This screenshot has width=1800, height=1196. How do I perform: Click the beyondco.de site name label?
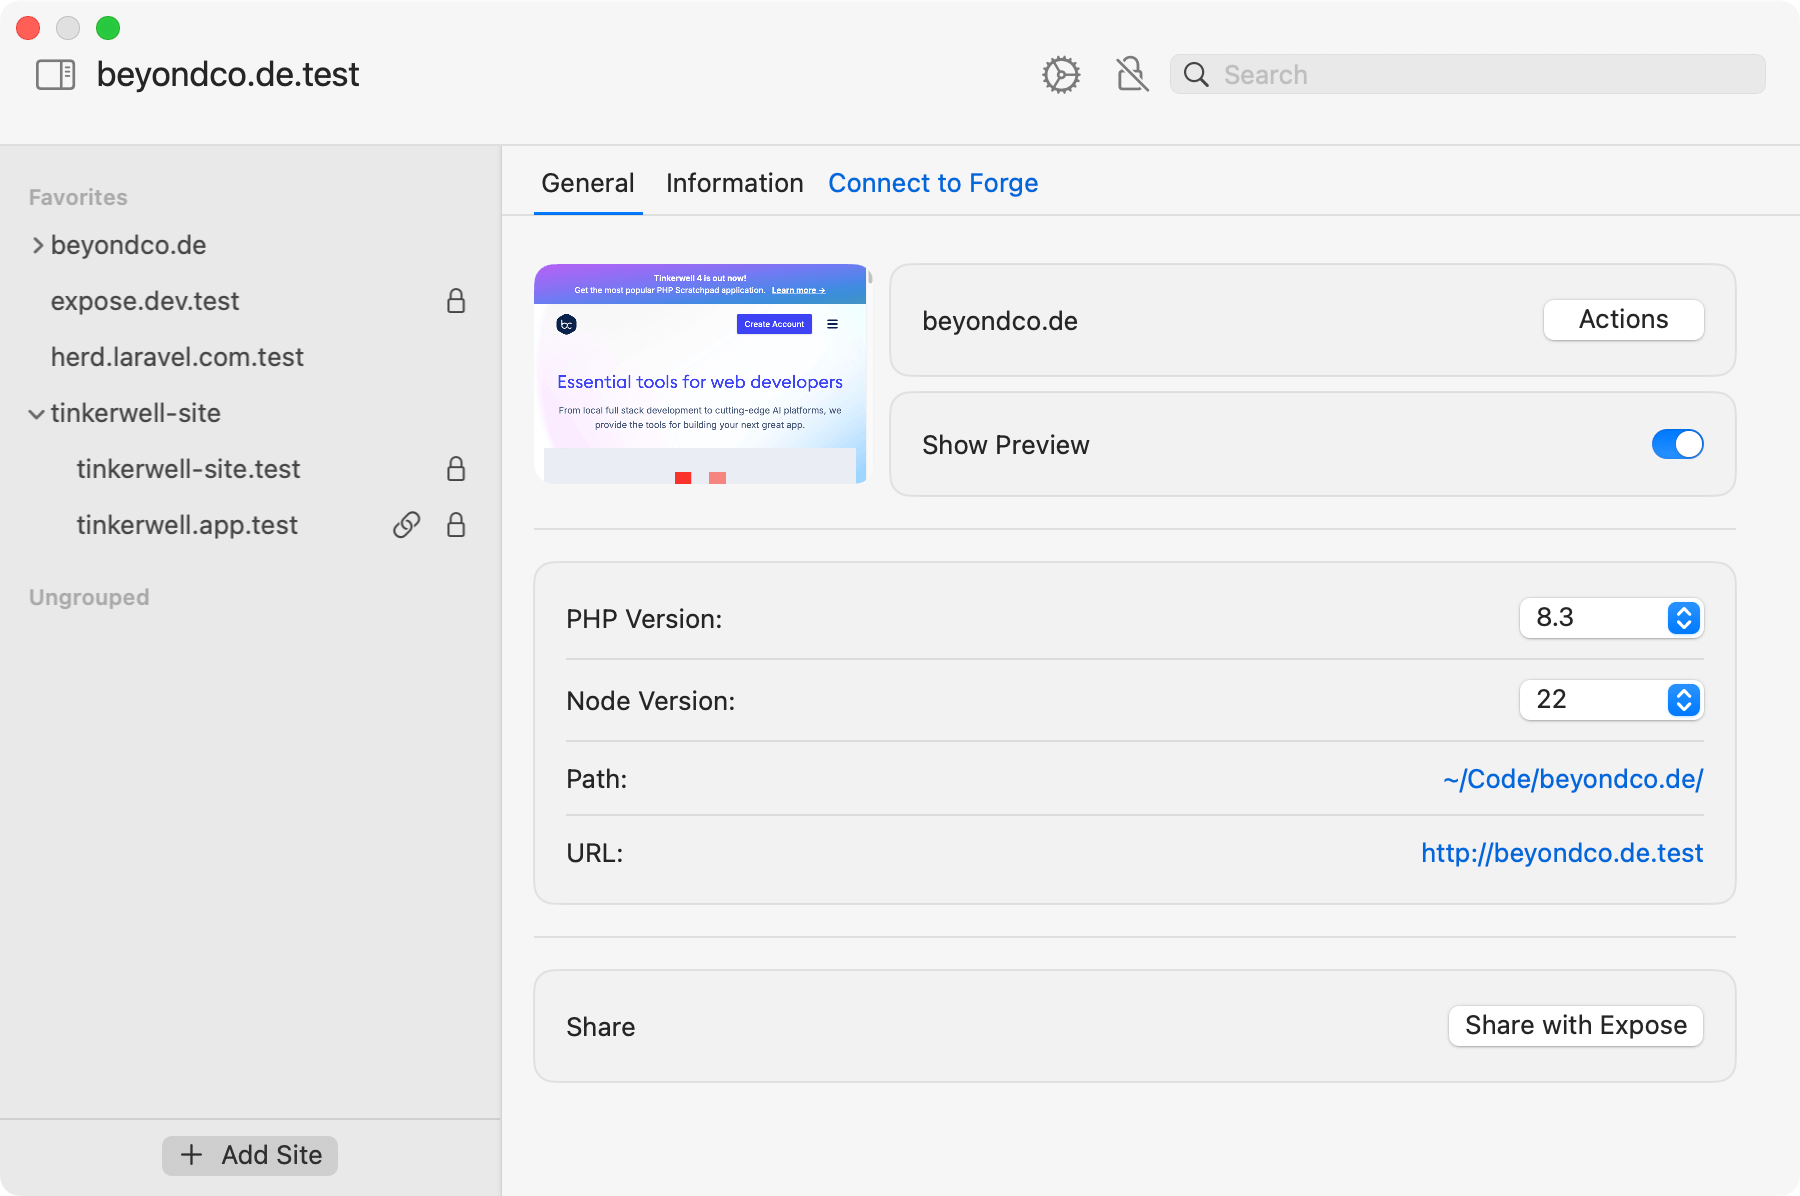[x=1000, y=321]
